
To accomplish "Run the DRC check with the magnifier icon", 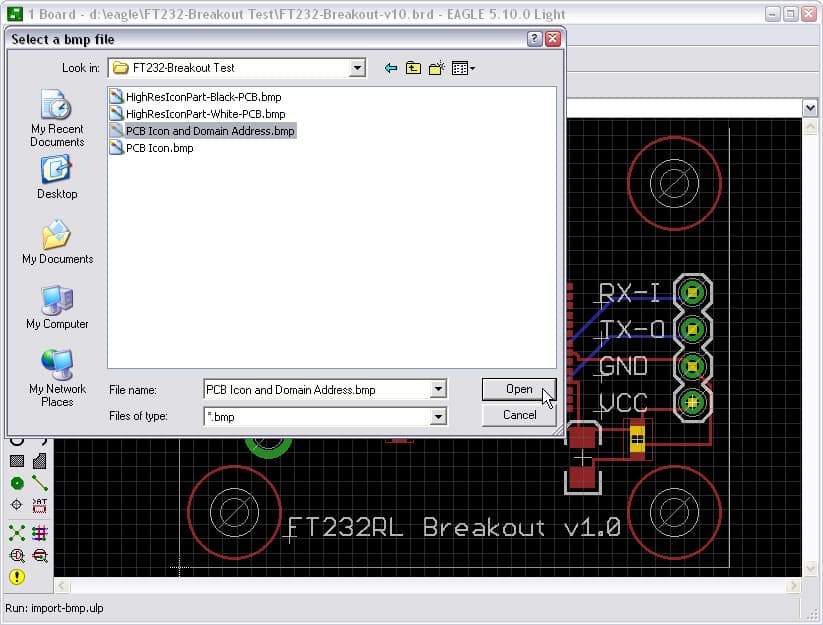I will [16, 553].
